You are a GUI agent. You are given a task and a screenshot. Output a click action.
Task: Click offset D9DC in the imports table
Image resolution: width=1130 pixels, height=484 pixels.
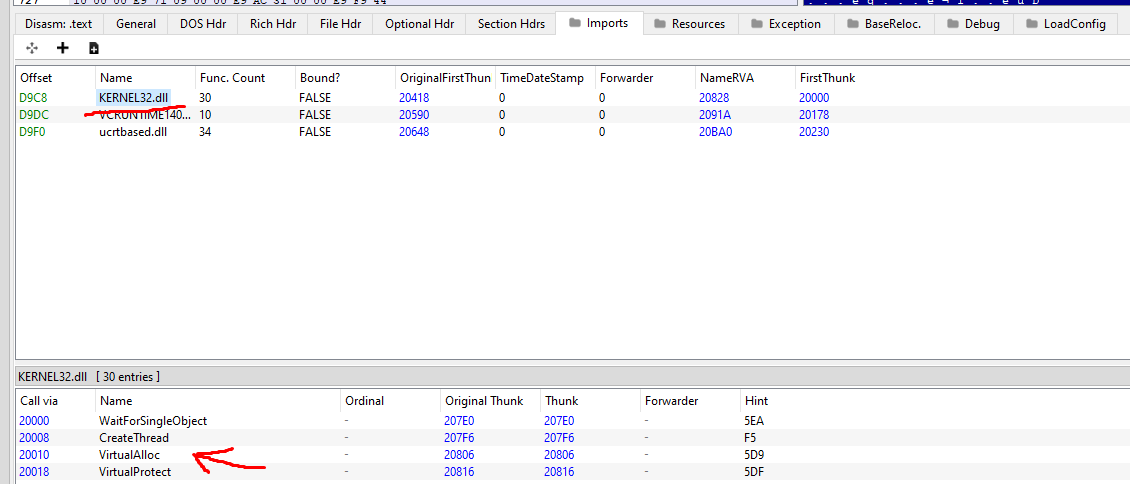click(33, 115)
